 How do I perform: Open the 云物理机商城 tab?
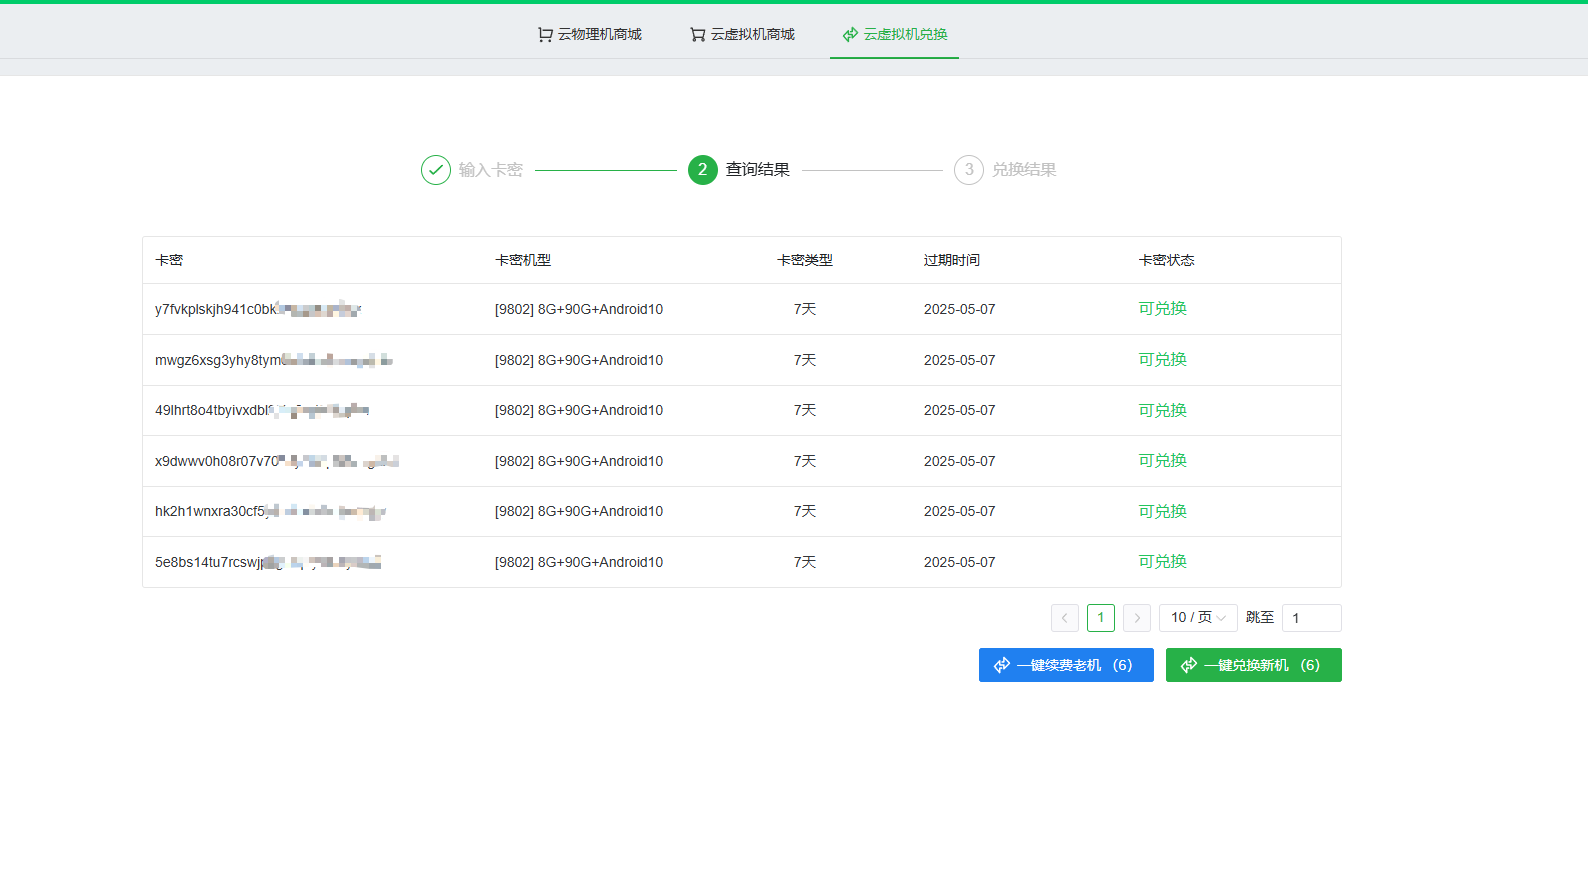pos(599,35)
